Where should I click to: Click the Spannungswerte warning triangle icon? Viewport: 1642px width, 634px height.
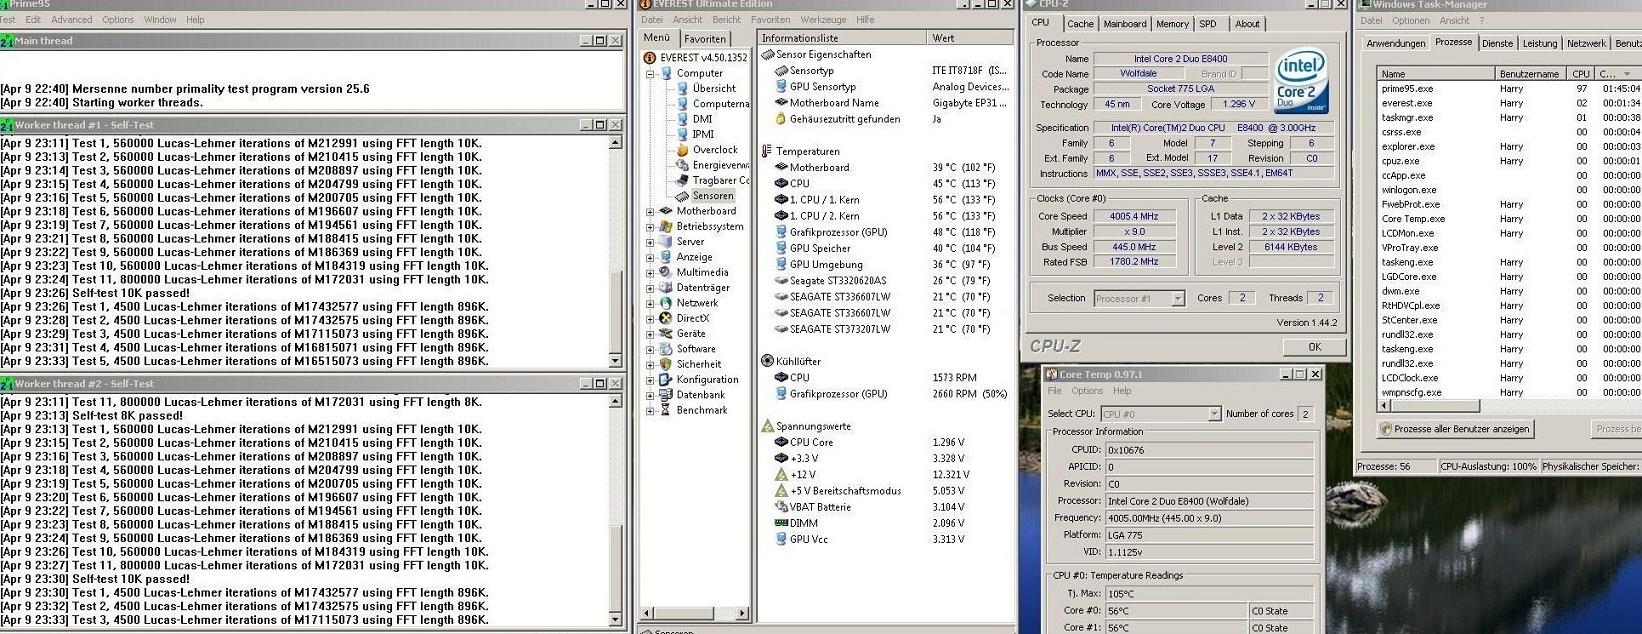pos(767,426)
